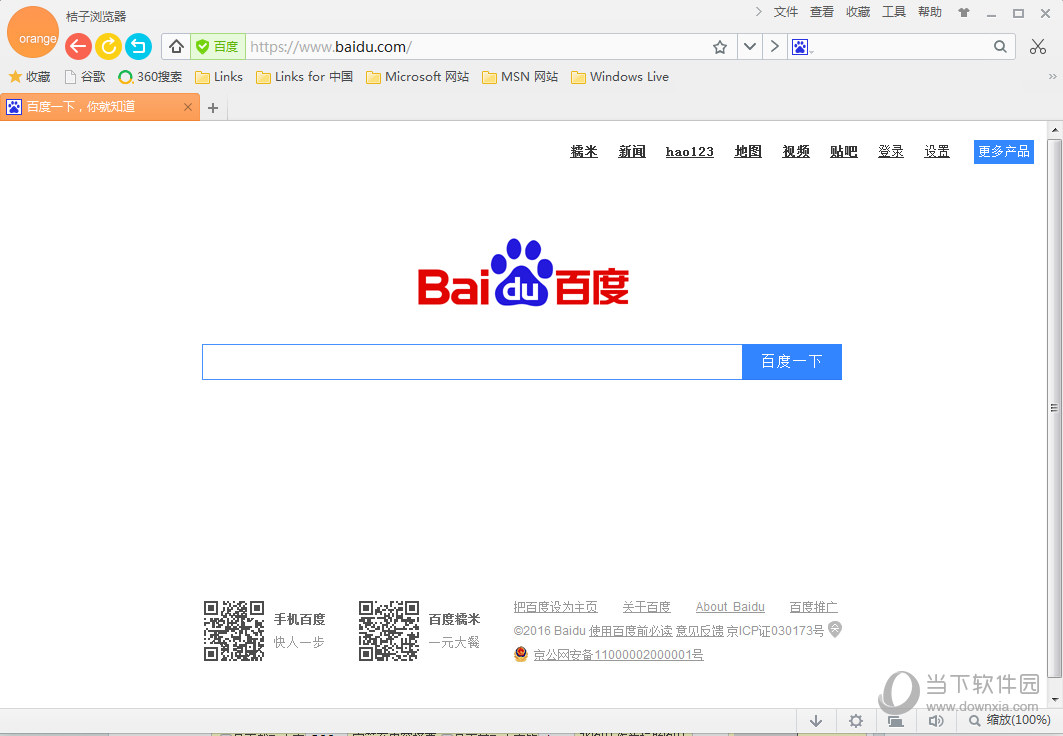Click the orange browser logo button
The image size is (1063, 736).
[33, 32]
